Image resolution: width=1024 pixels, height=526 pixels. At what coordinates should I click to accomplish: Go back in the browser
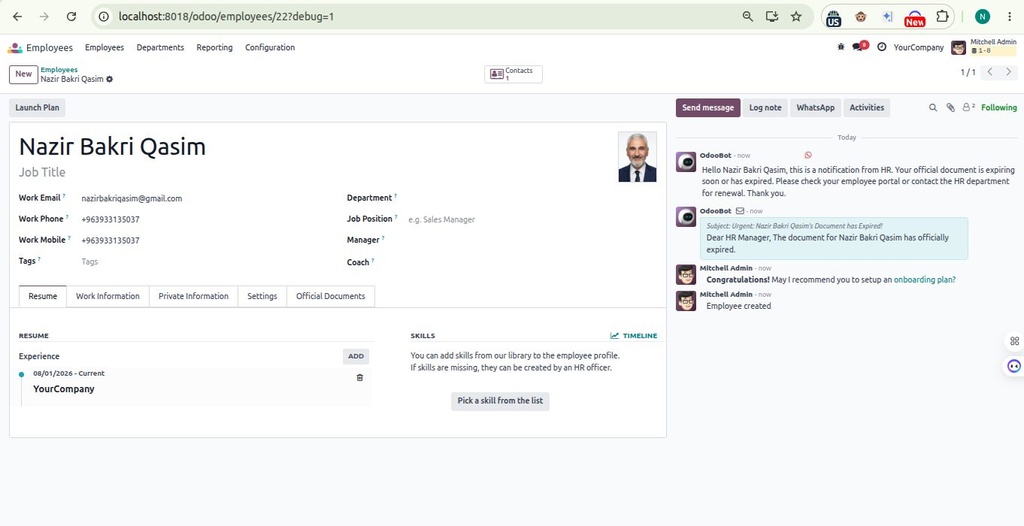coord(17,16)
